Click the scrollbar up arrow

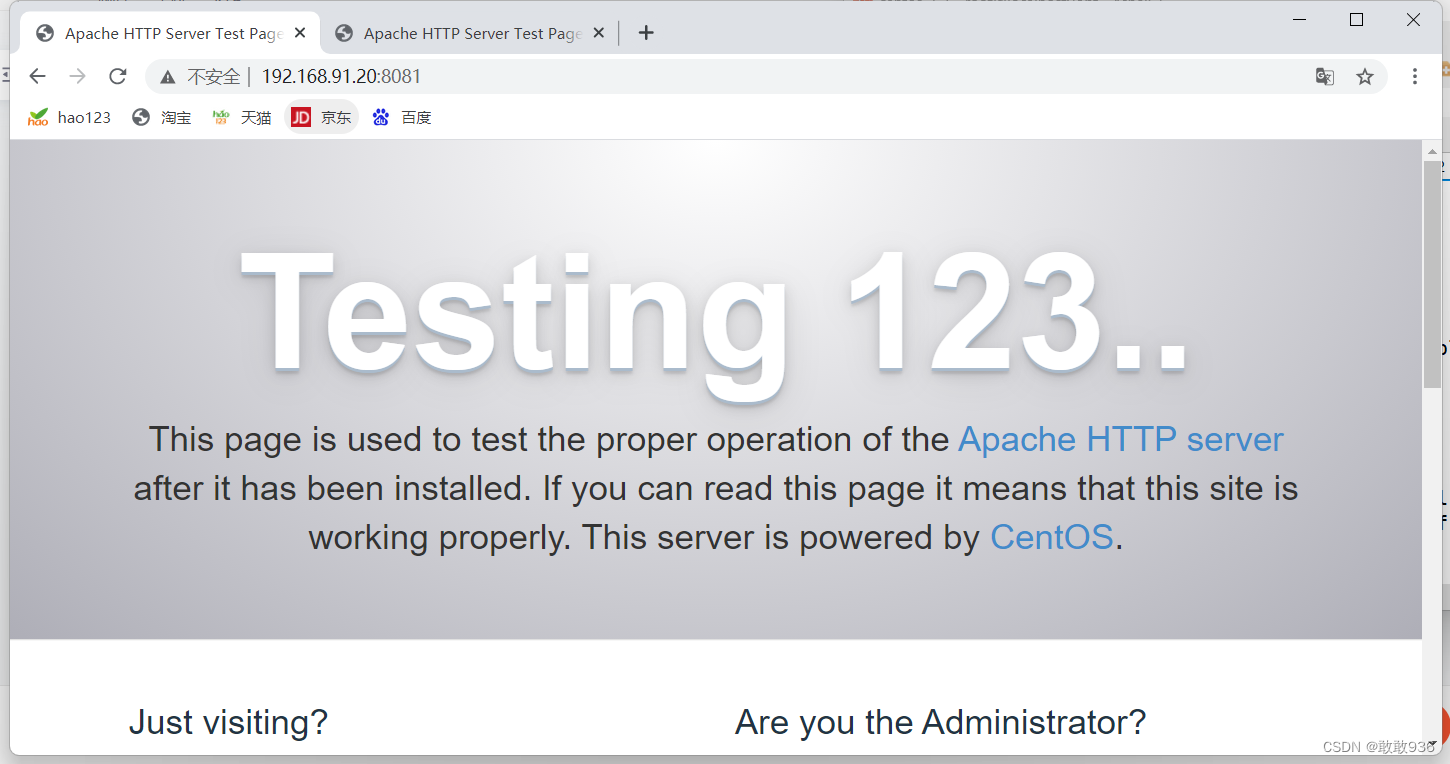[1433, 151]
